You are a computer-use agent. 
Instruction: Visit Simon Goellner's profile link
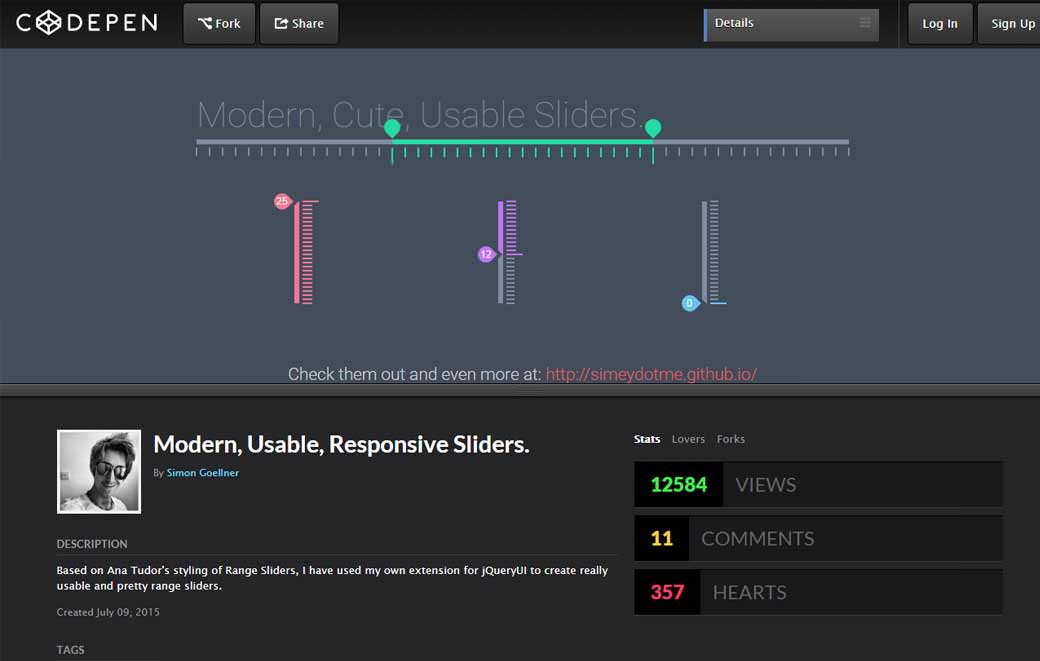click(205, 472)
